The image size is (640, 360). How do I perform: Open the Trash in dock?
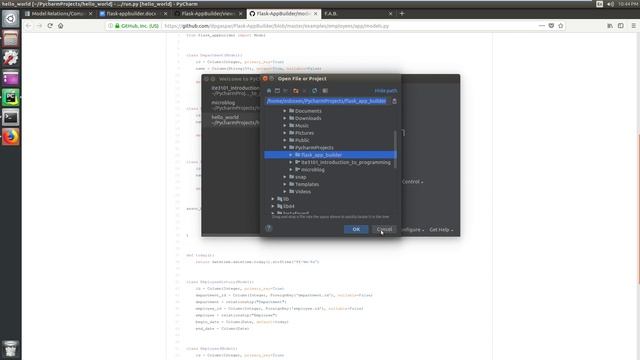(11, 349)
